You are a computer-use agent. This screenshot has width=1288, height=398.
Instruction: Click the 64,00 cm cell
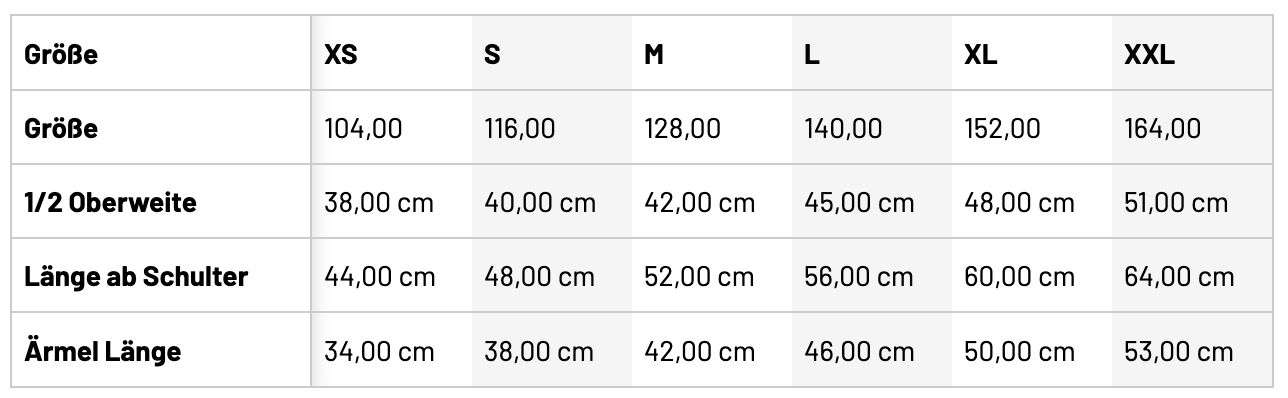click(x=1179, y=277)
